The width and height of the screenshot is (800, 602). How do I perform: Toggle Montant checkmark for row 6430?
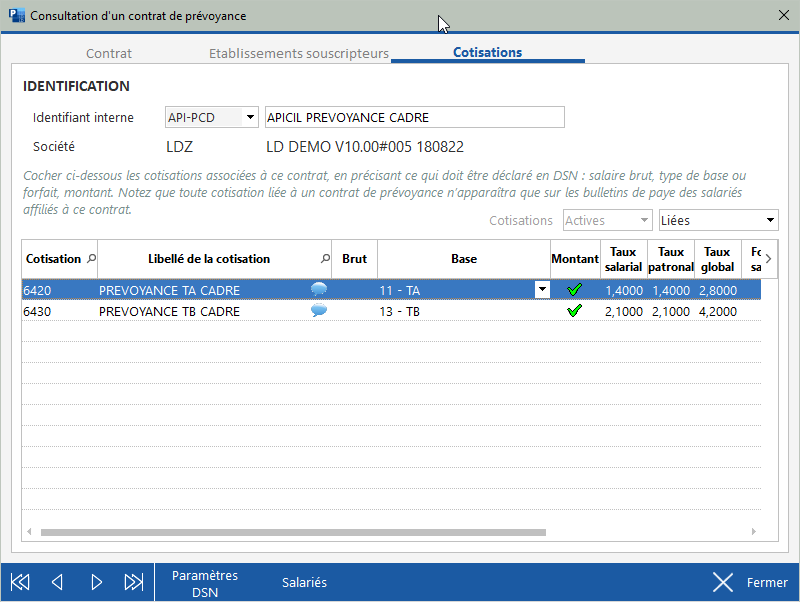click(574, 311)
